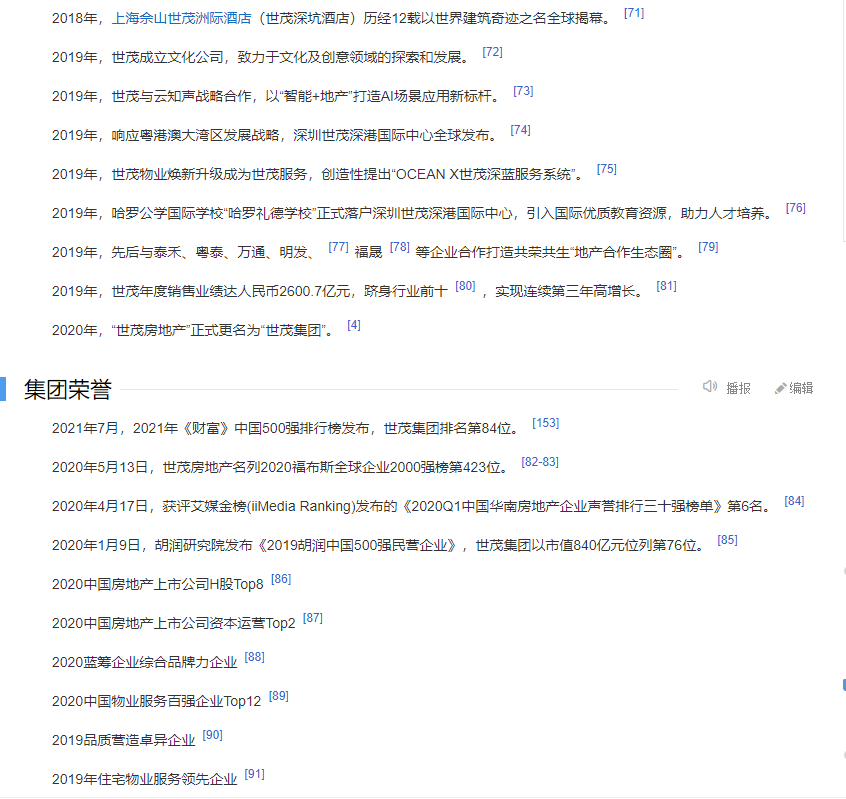Screen dimensions: 846x799
Task: Open citation [81]
Action: (666, 286)
